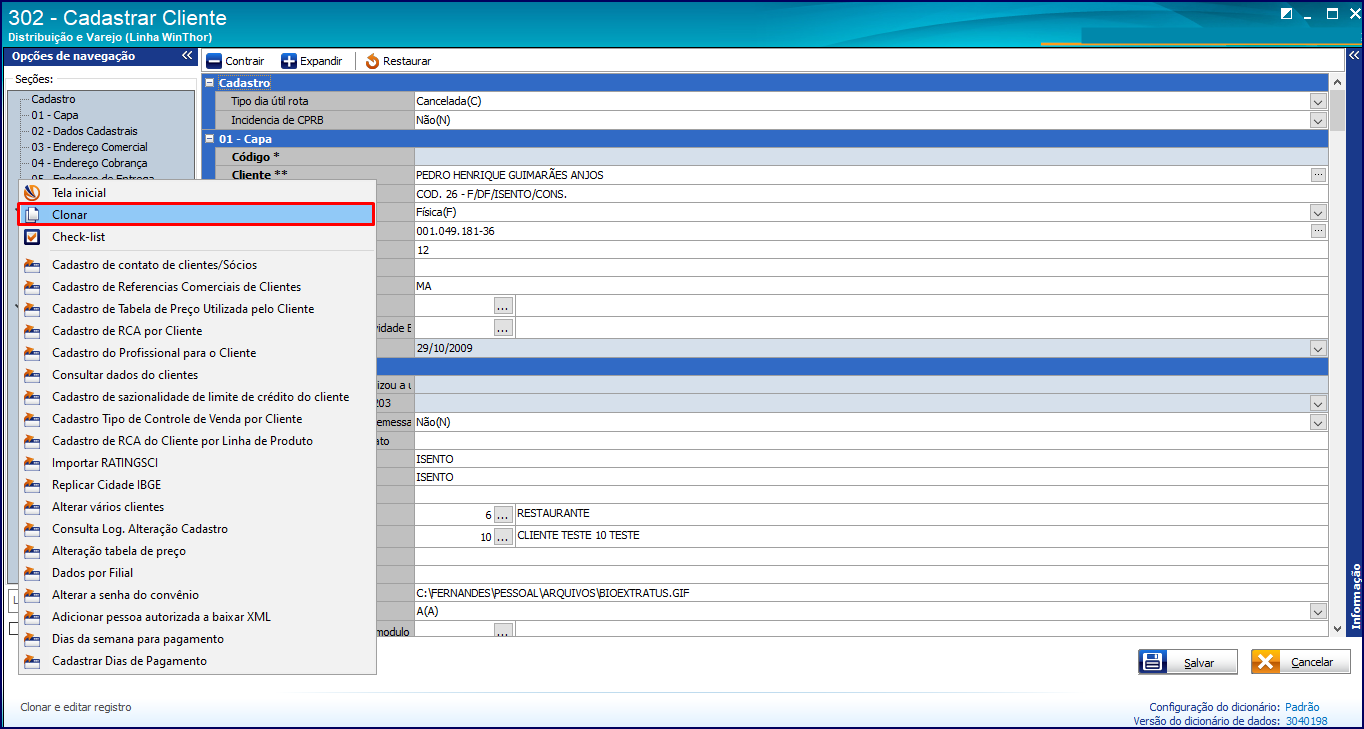Click icon beside Cadastro do Profissional para o Cliente
Image resolution: width=1364 pixels, height=729 pixels.
(x=32, y=353)
